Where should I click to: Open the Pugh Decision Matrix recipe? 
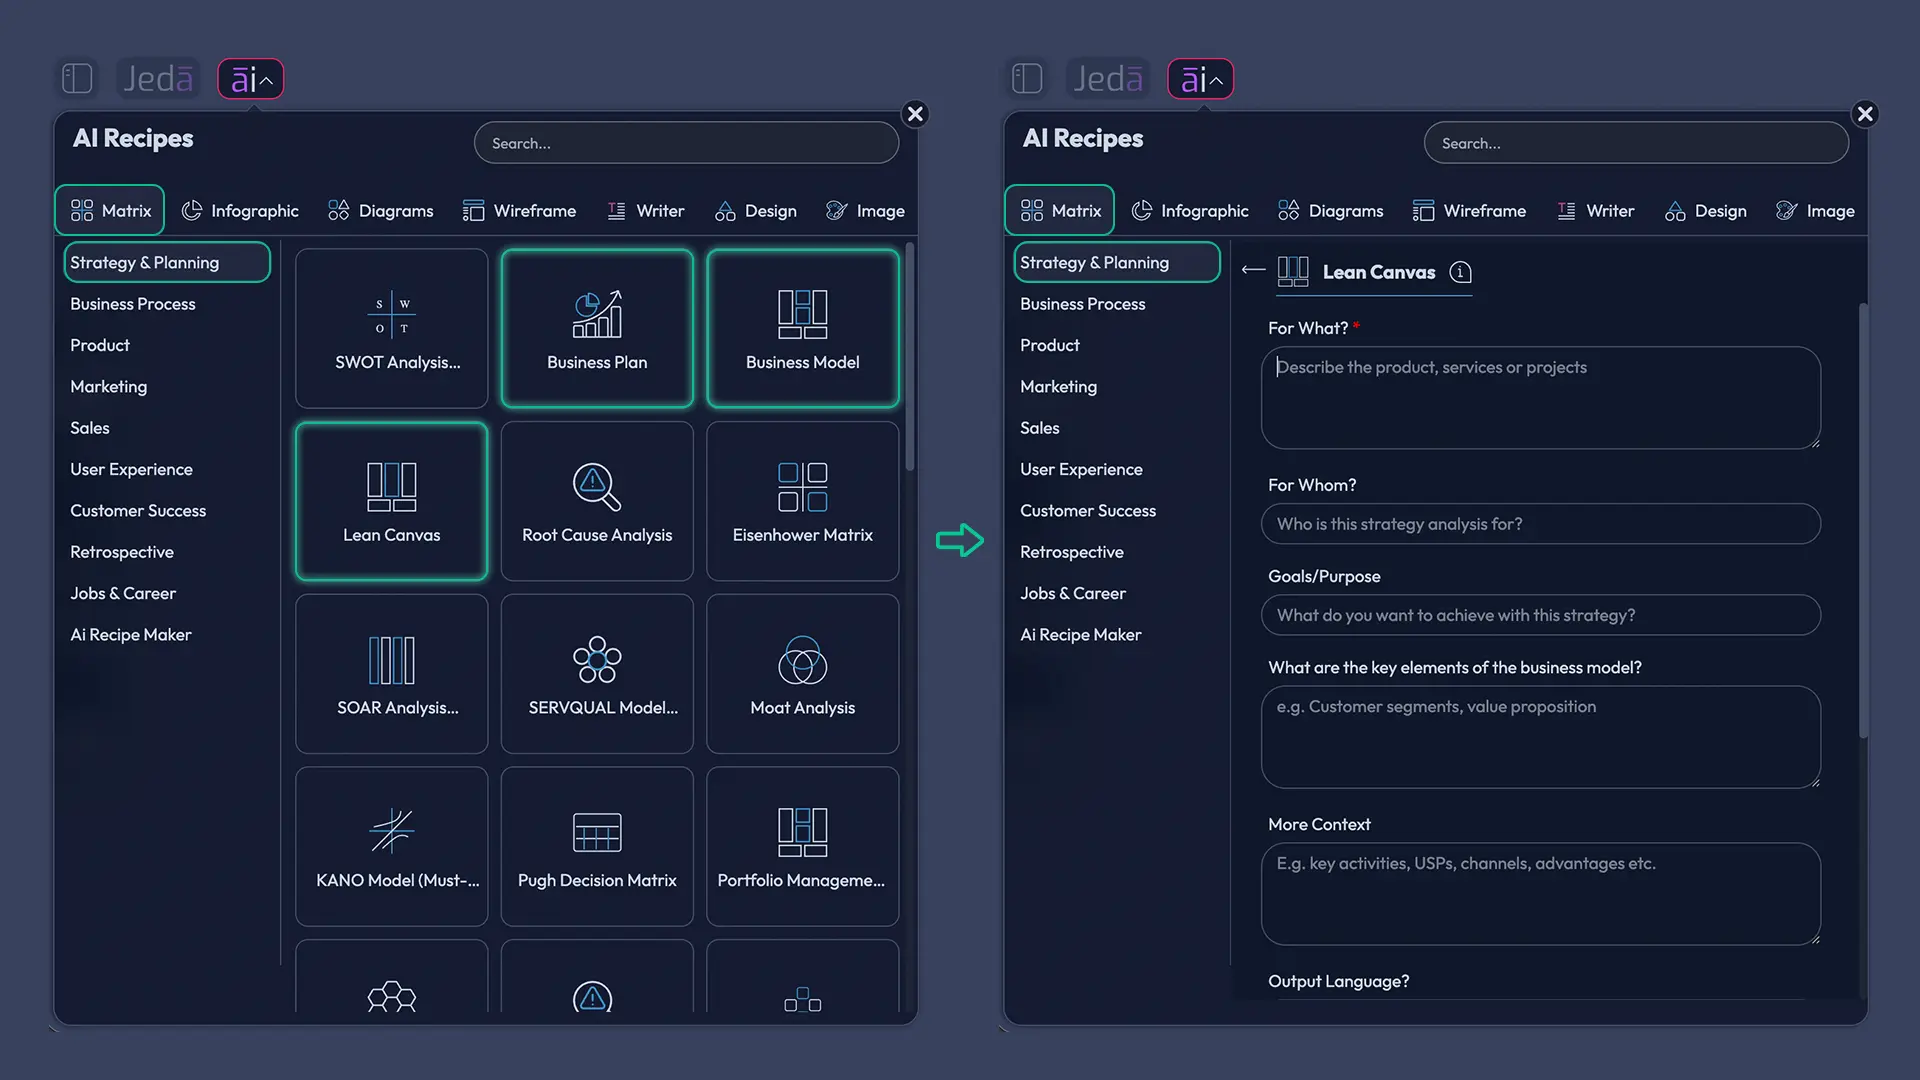(x=597, y=847)
